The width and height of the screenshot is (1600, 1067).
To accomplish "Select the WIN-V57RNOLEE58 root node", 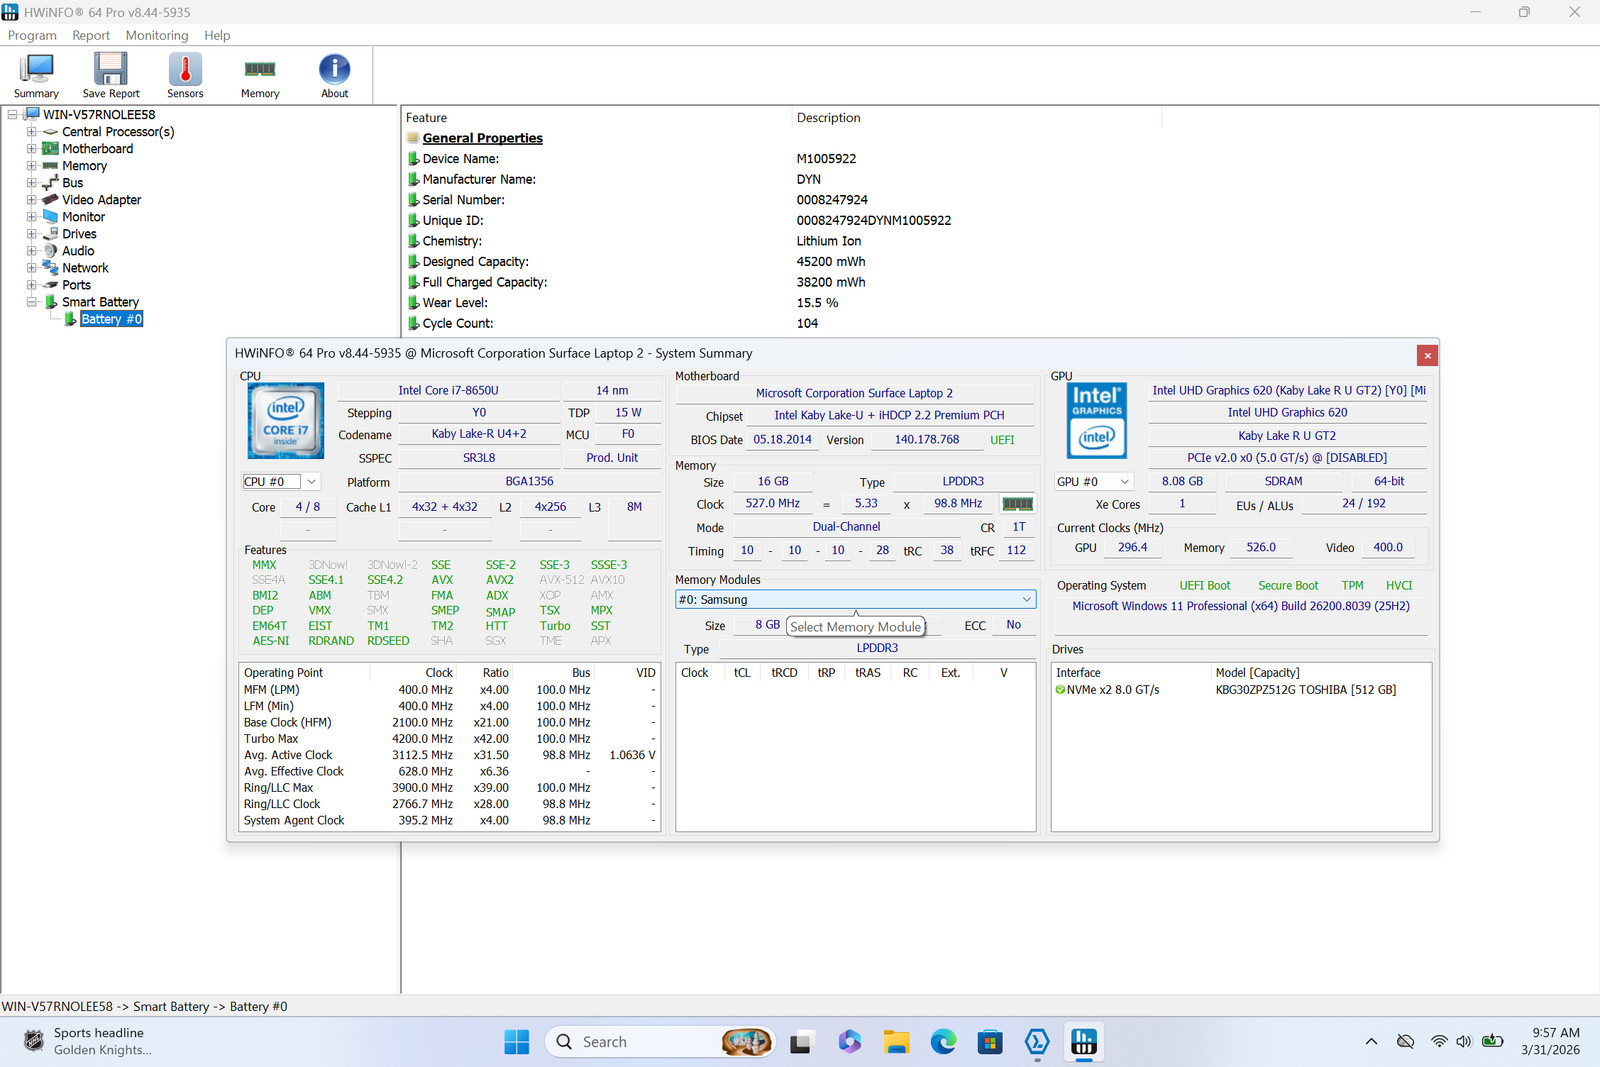I will point(99,115).
